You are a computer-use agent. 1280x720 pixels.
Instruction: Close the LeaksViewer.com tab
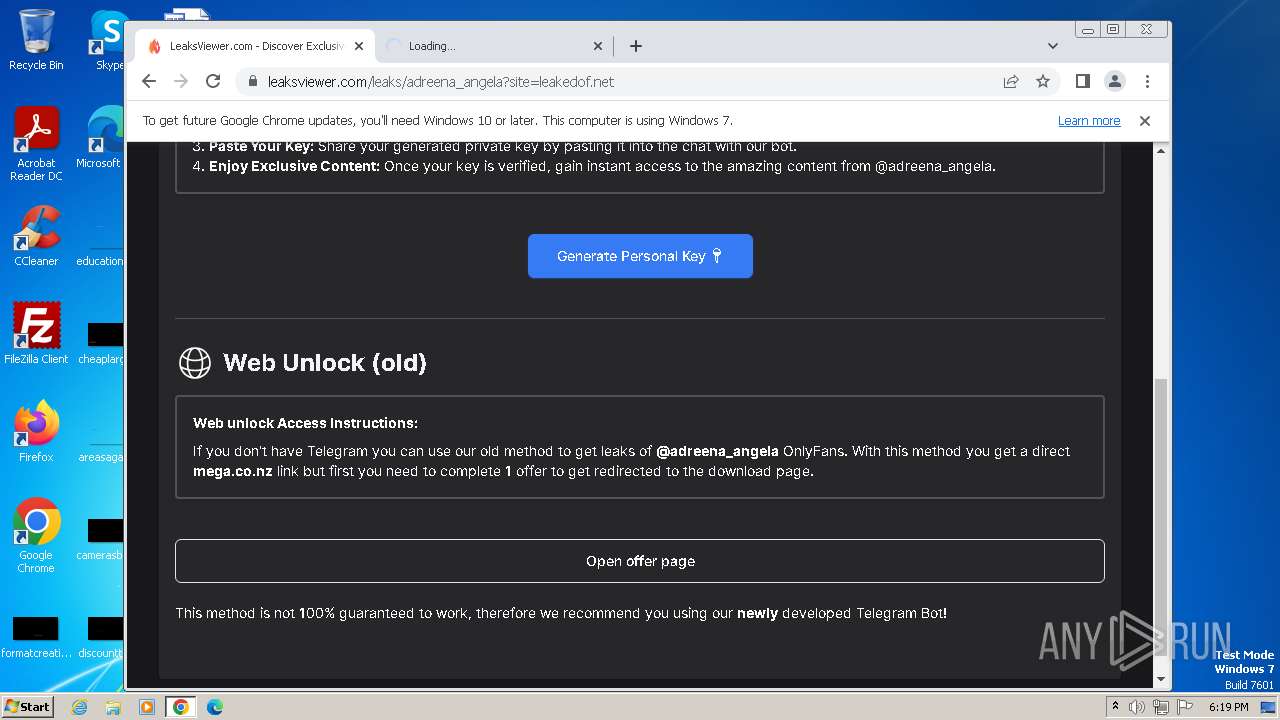(359, 46)
